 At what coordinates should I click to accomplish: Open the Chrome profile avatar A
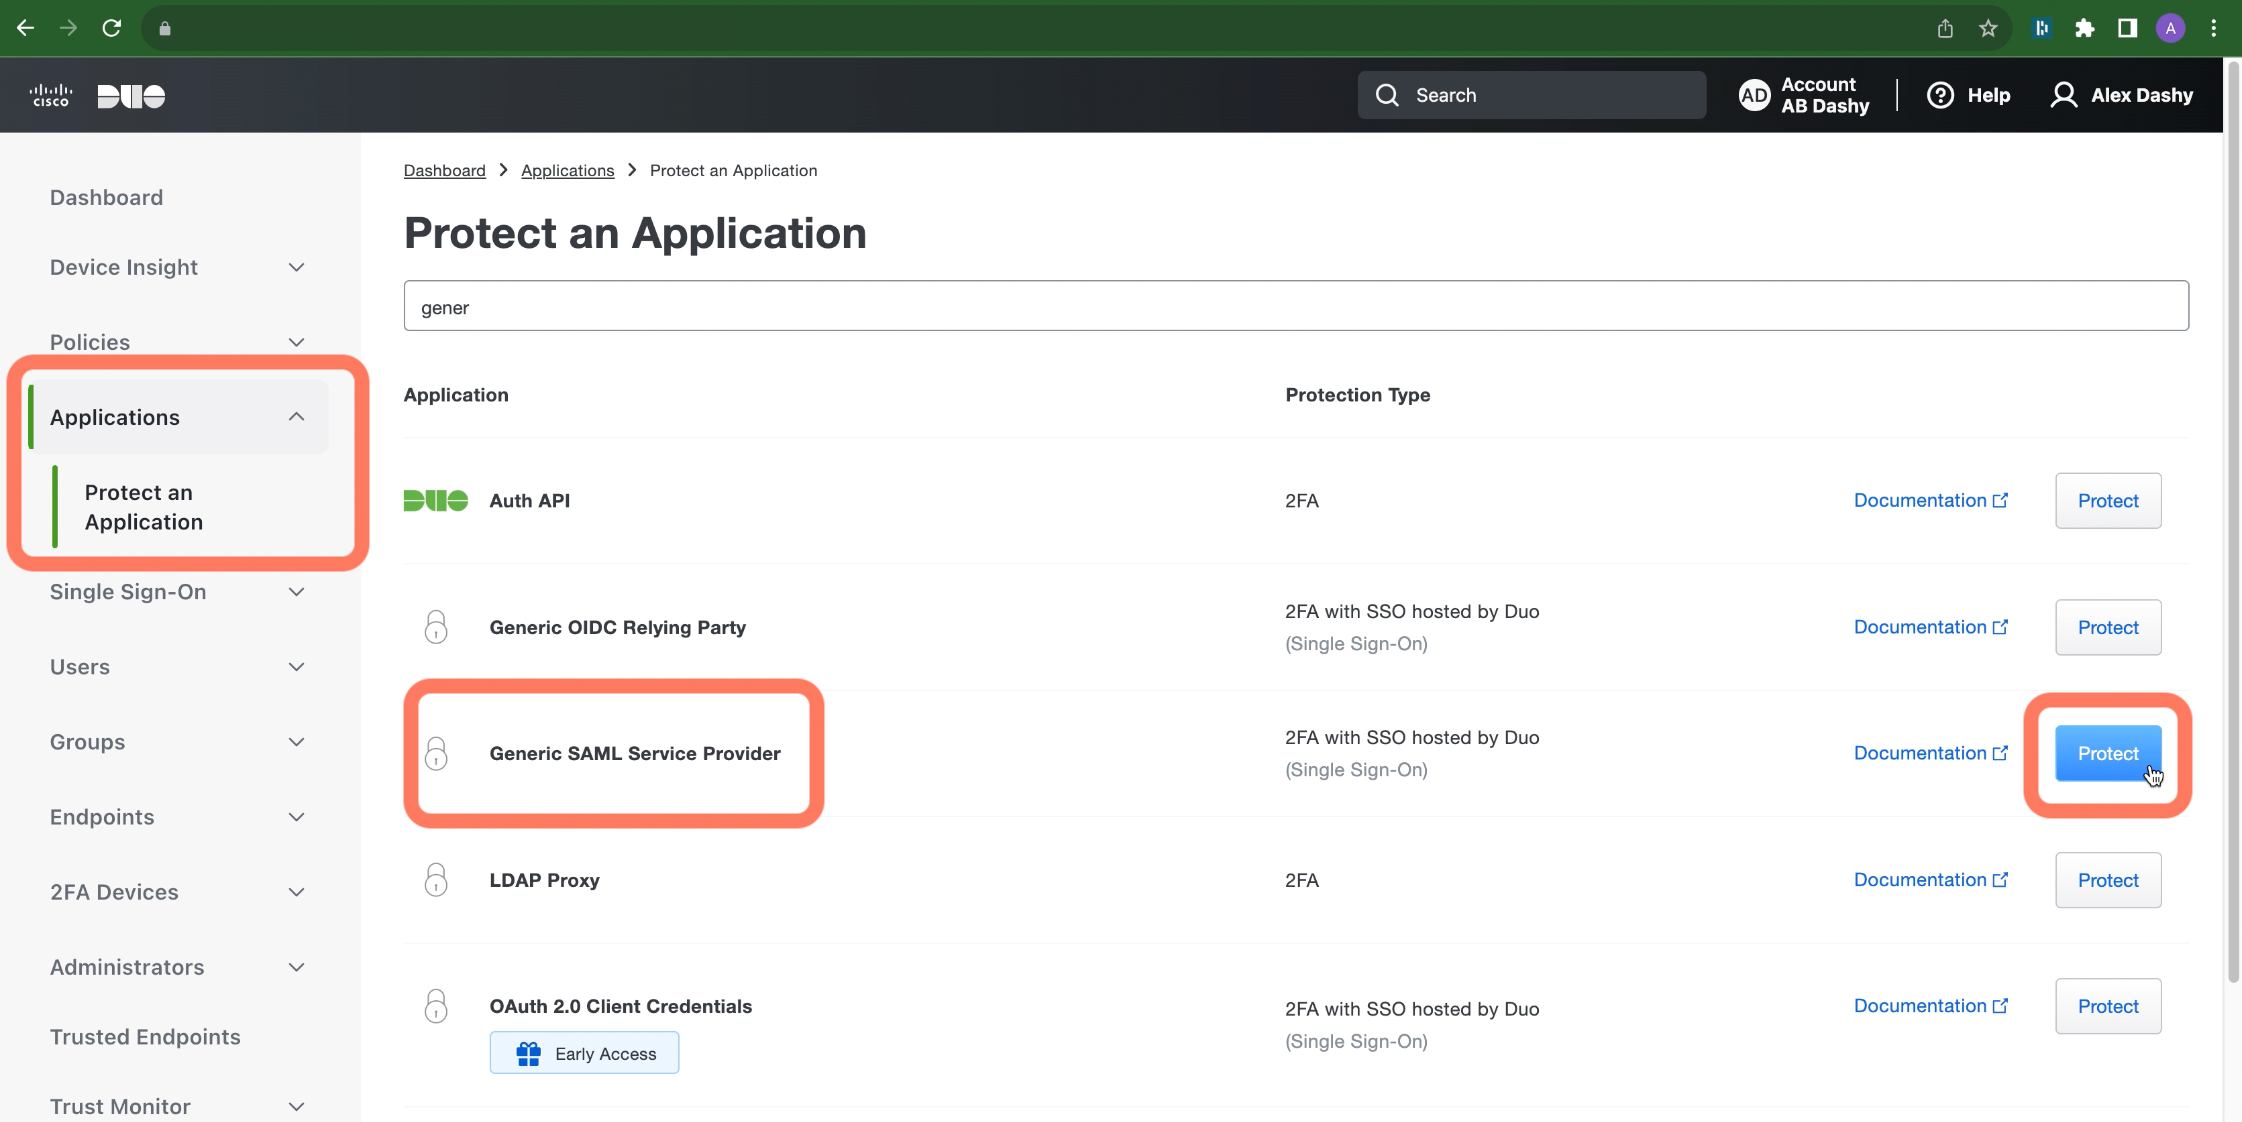pyautogui.click(x=2170, y=28)
